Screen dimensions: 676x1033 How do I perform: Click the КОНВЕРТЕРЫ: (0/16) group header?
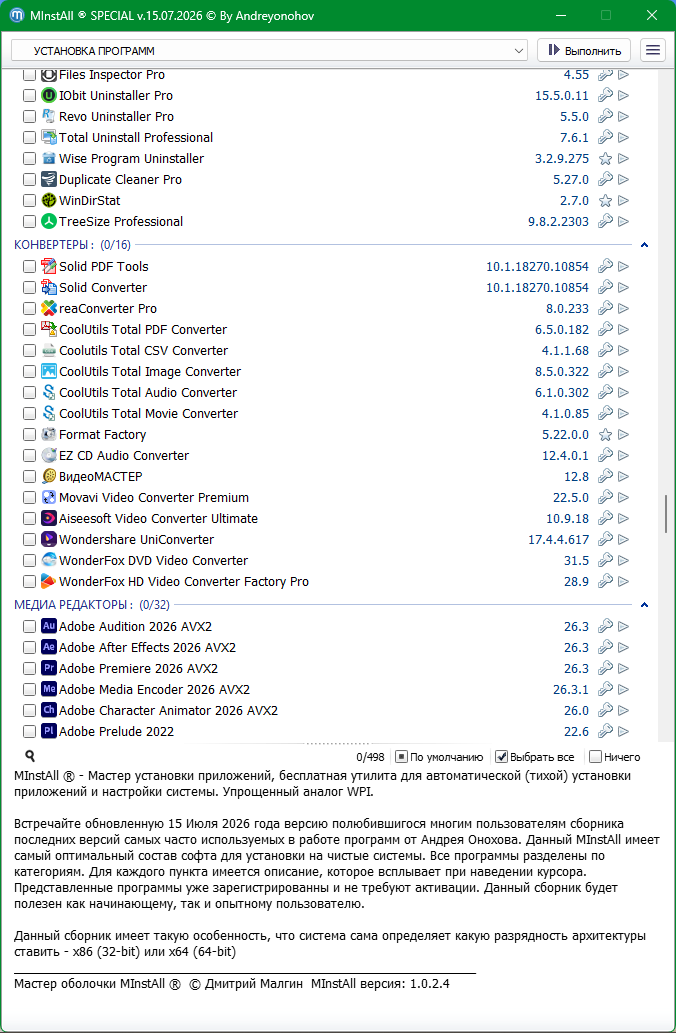point(72,245)
